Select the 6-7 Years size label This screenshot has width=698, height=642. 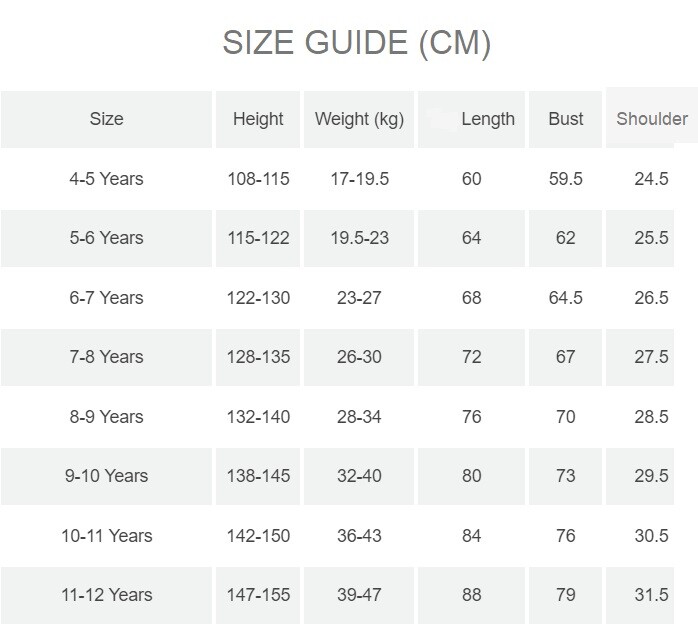click(106, 298)
